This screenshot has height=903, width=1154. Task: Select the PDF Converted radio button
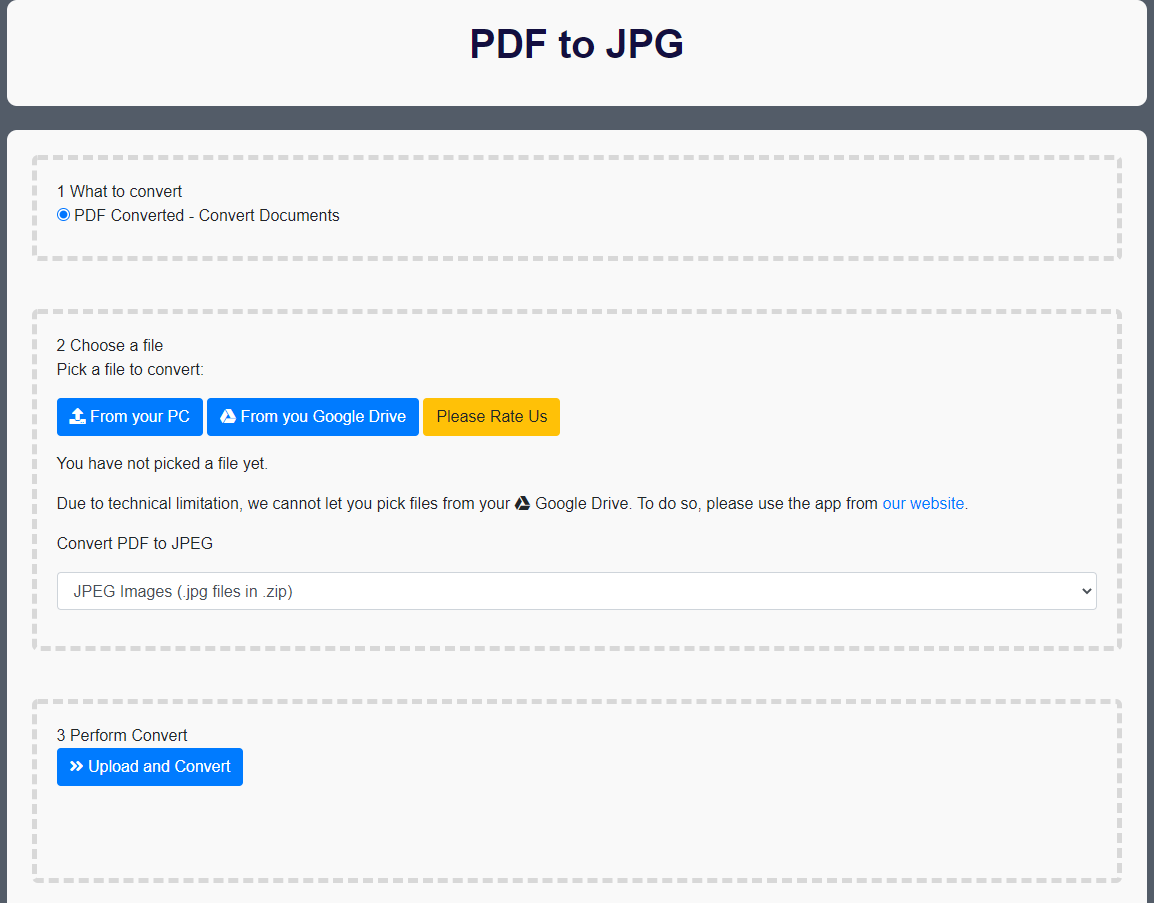[64, 215]
